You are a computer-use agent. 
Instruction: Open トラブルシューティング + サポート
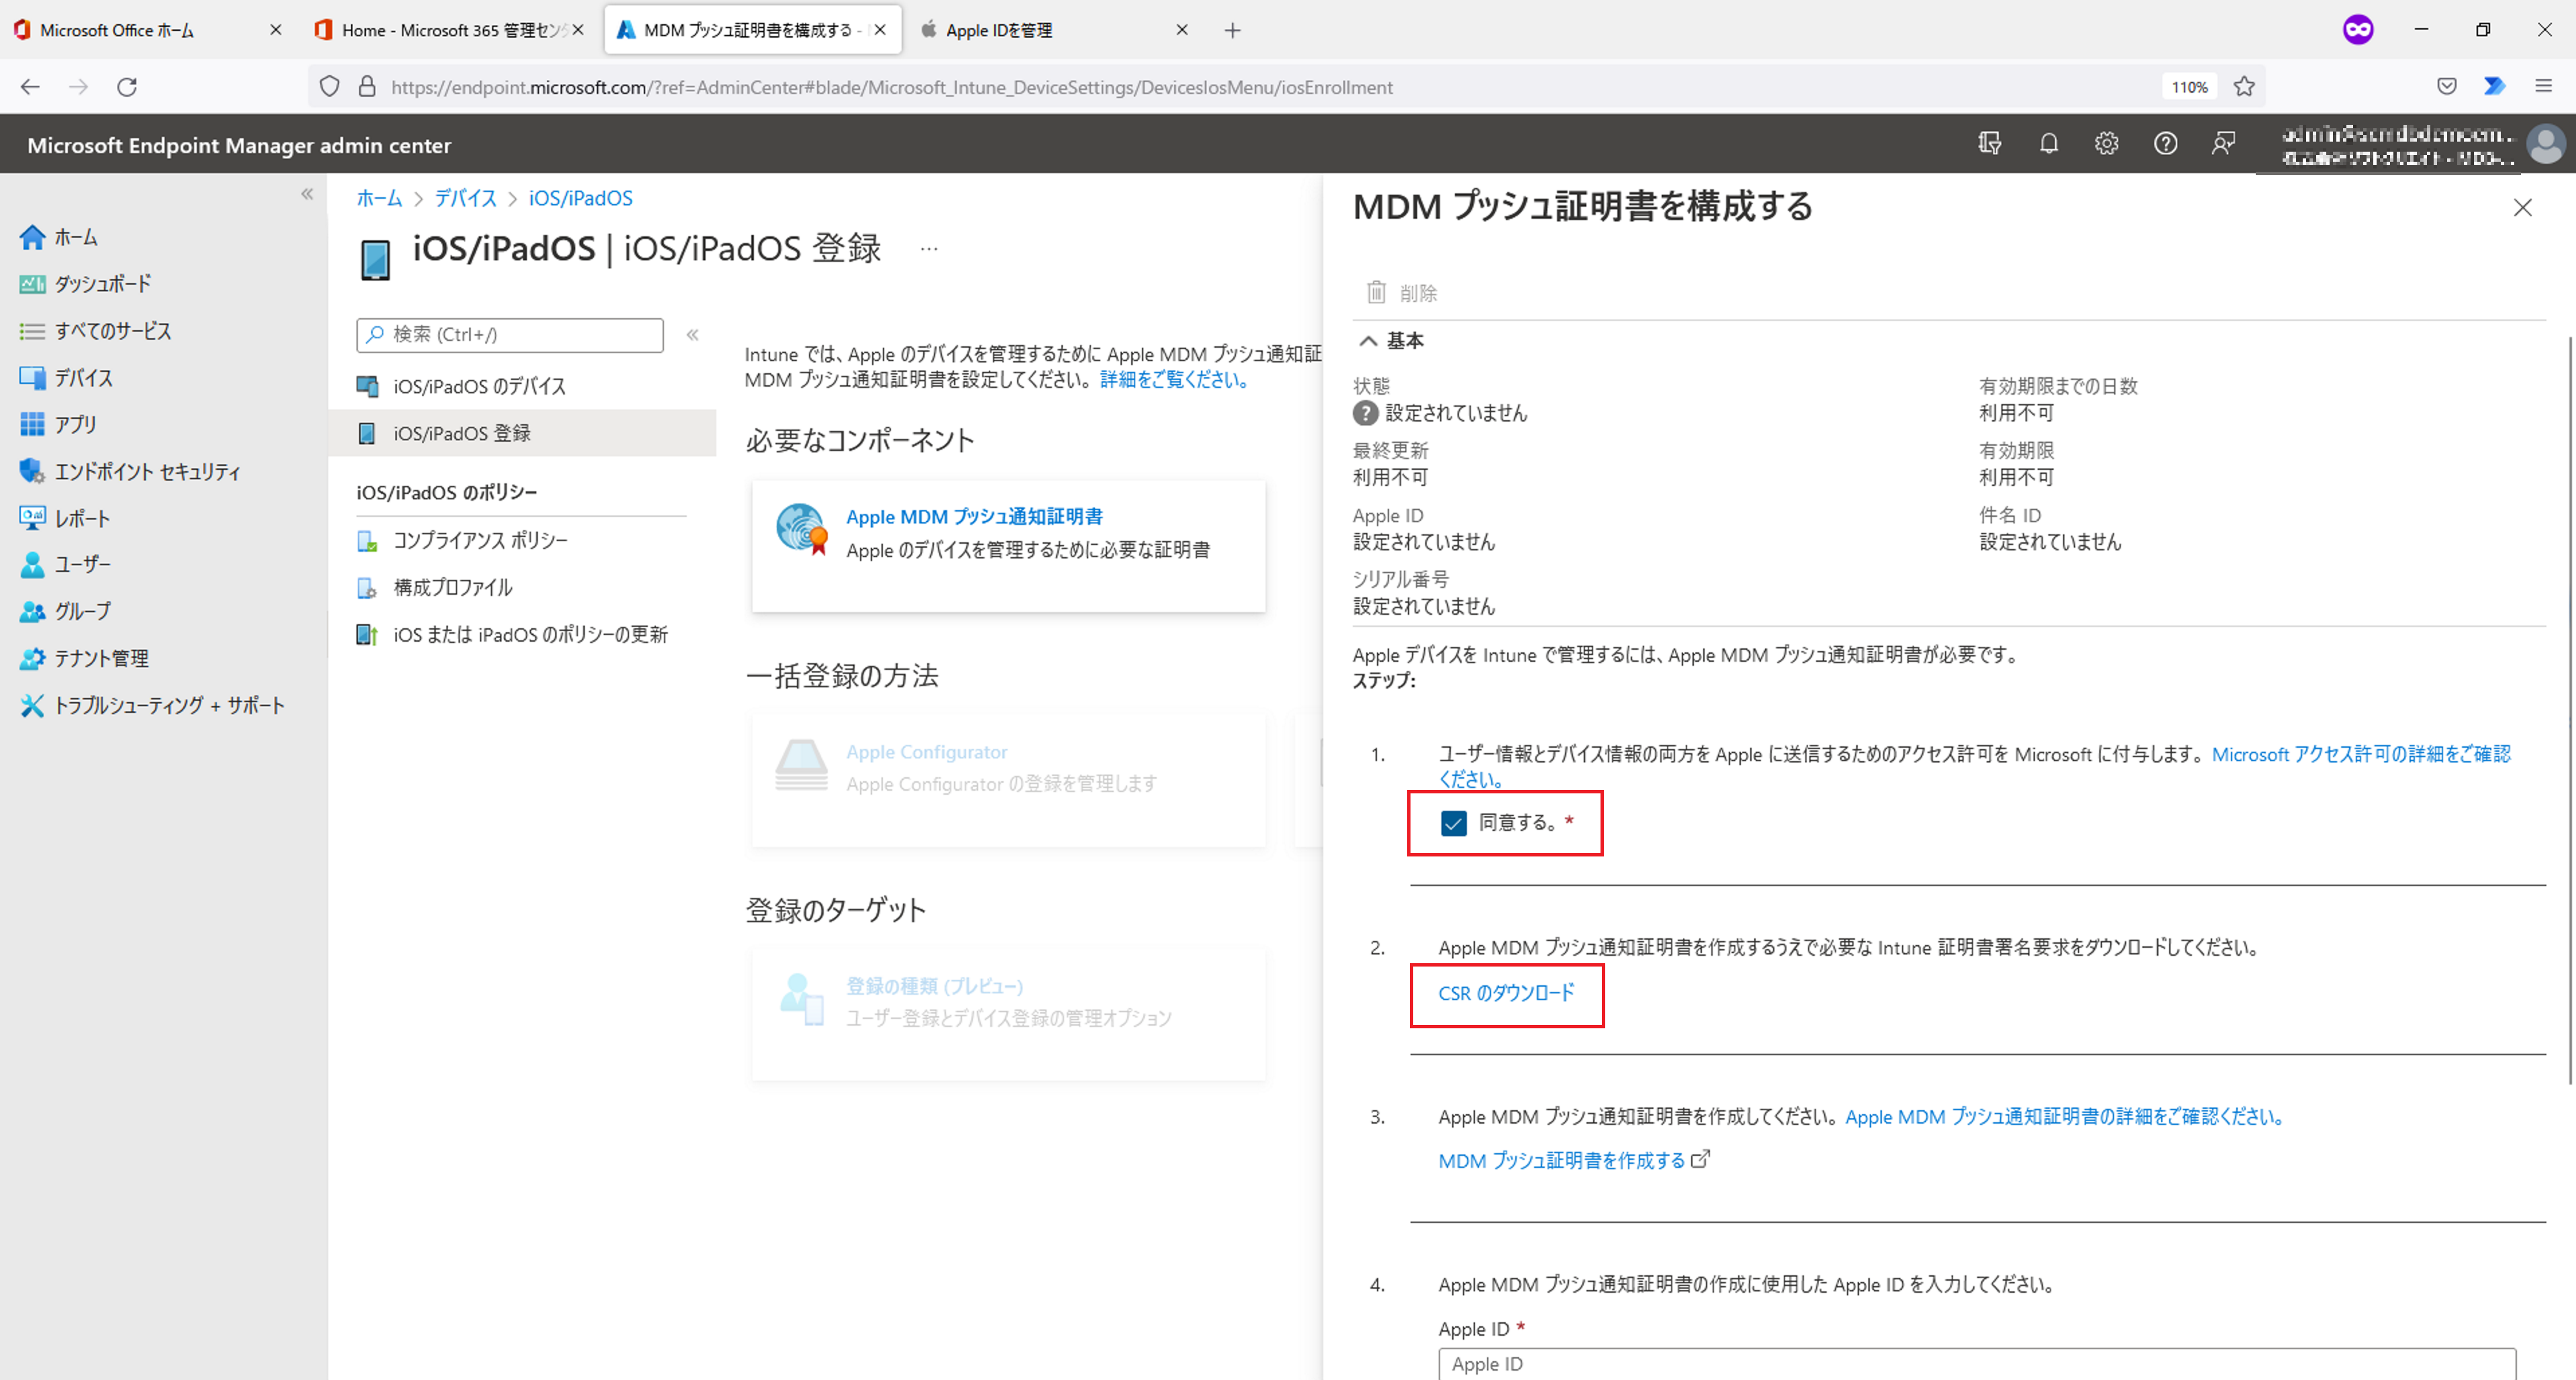click(153, 706)
